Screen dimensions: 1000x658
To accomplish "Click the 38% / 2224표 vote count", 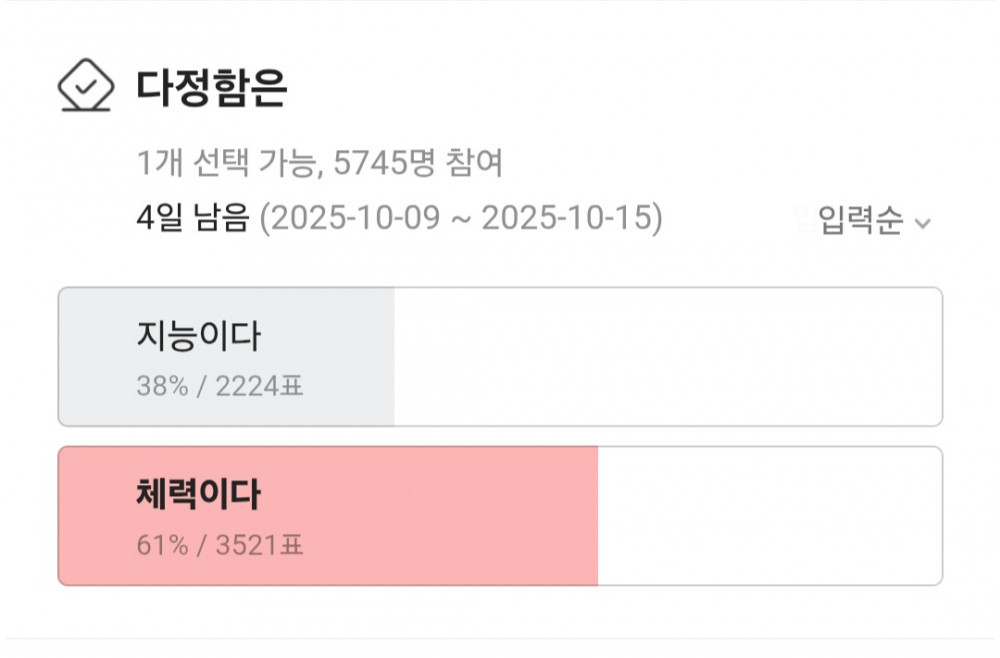I will point(220,386).
